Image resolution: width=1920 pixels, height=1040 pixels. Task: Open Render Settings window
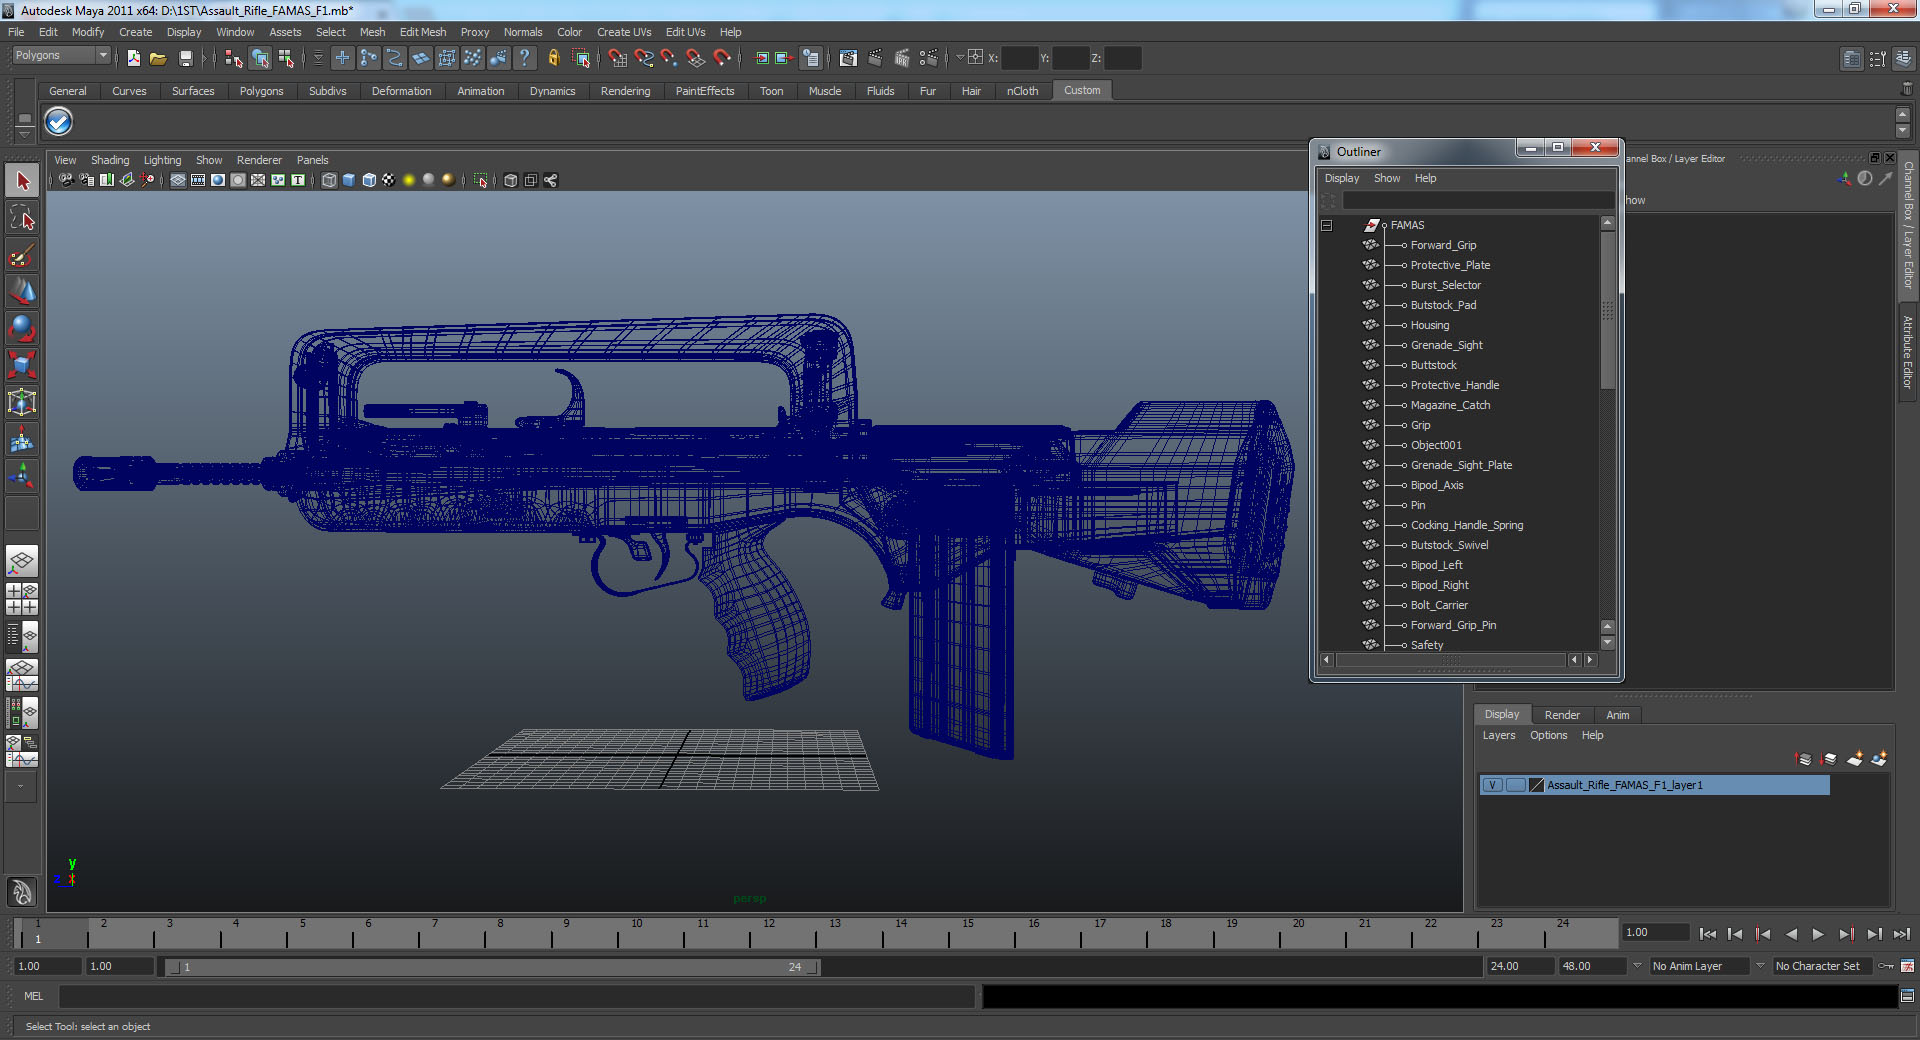(929, 58)
